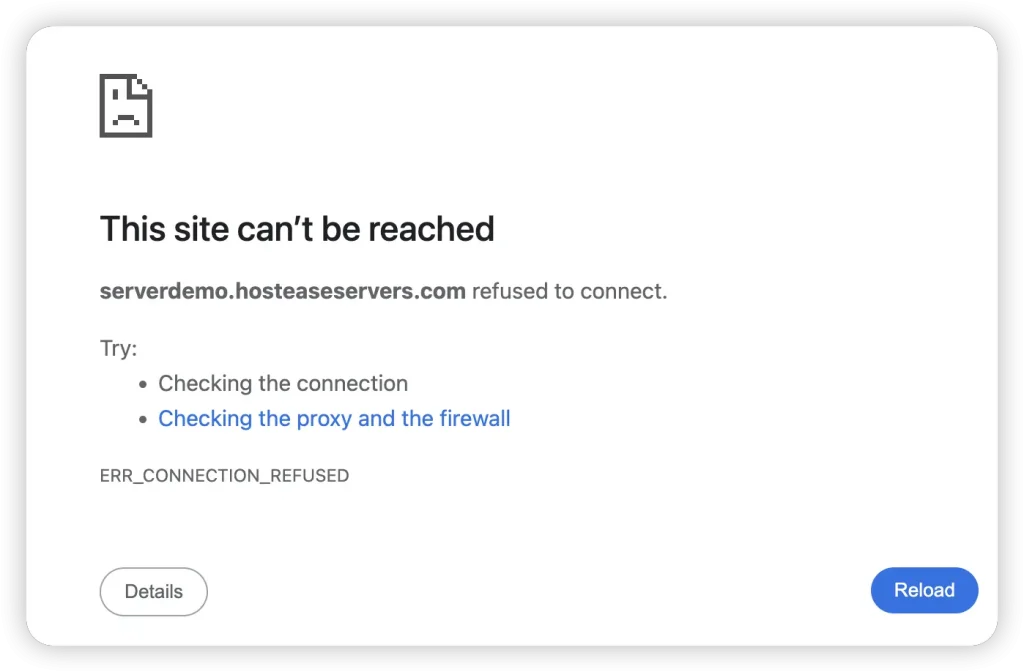
Task: Click refused to connect message text
Action: click(568, 291)
